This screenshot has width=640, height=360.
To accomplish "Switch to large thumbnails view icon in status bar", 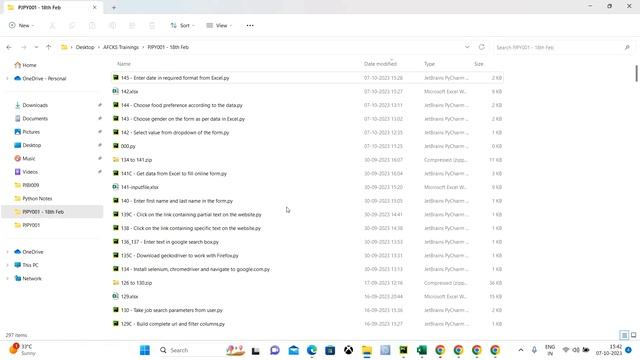I will click(x=633, y=335).
